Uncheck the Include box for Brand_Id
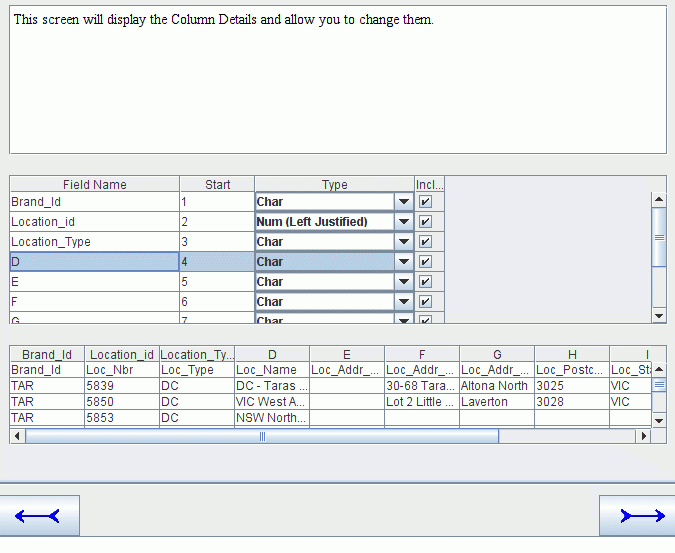The image size is (675, 553). point(425,201)
